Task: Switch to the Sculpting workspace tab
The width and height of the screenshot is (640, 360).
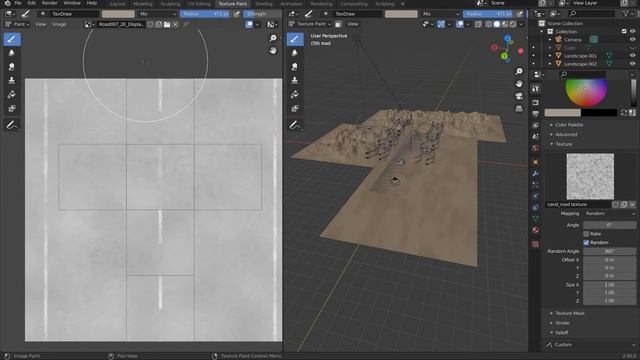Action: [170, 4]
